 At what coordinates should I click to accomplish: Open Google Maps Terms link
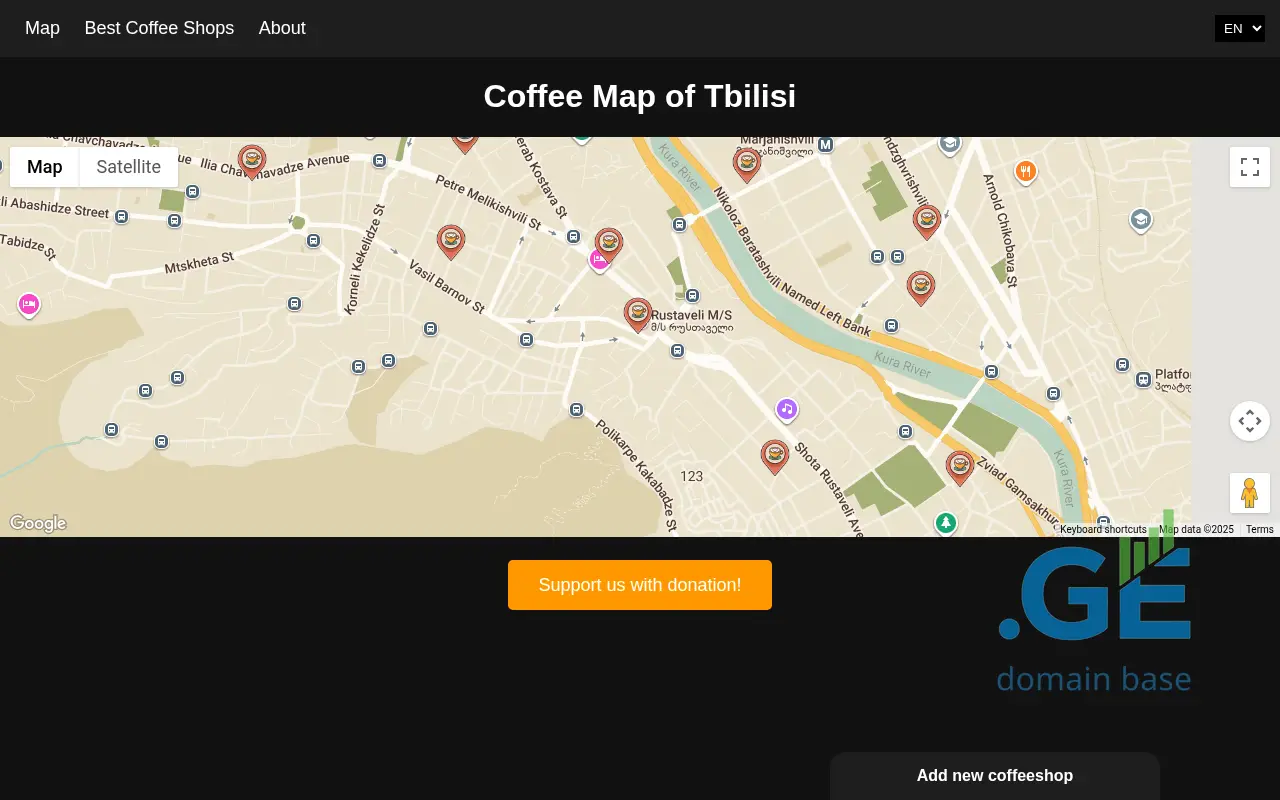click(x=1259, y=530)
